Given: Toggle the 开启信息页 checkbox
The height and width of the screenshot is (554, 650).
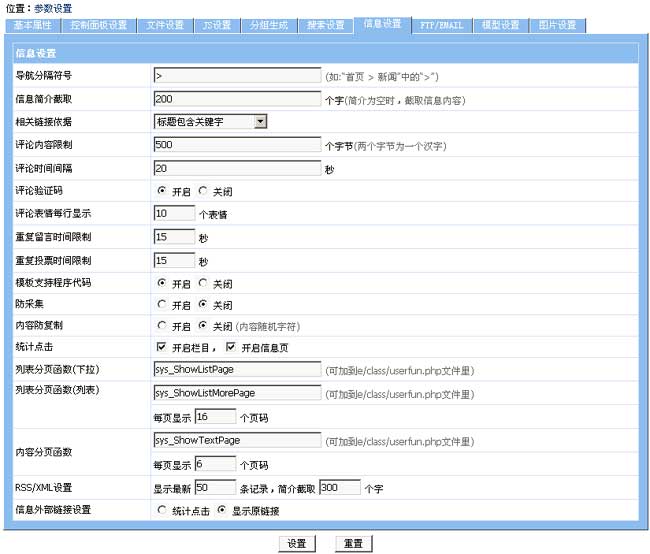Looking at the screenshot, I should tap(231, 347).
